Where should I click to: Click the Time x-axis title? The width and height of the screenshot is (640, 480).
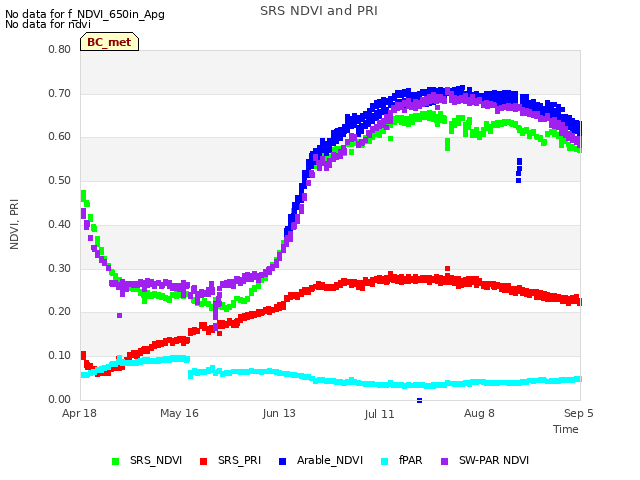pos(566,429)
